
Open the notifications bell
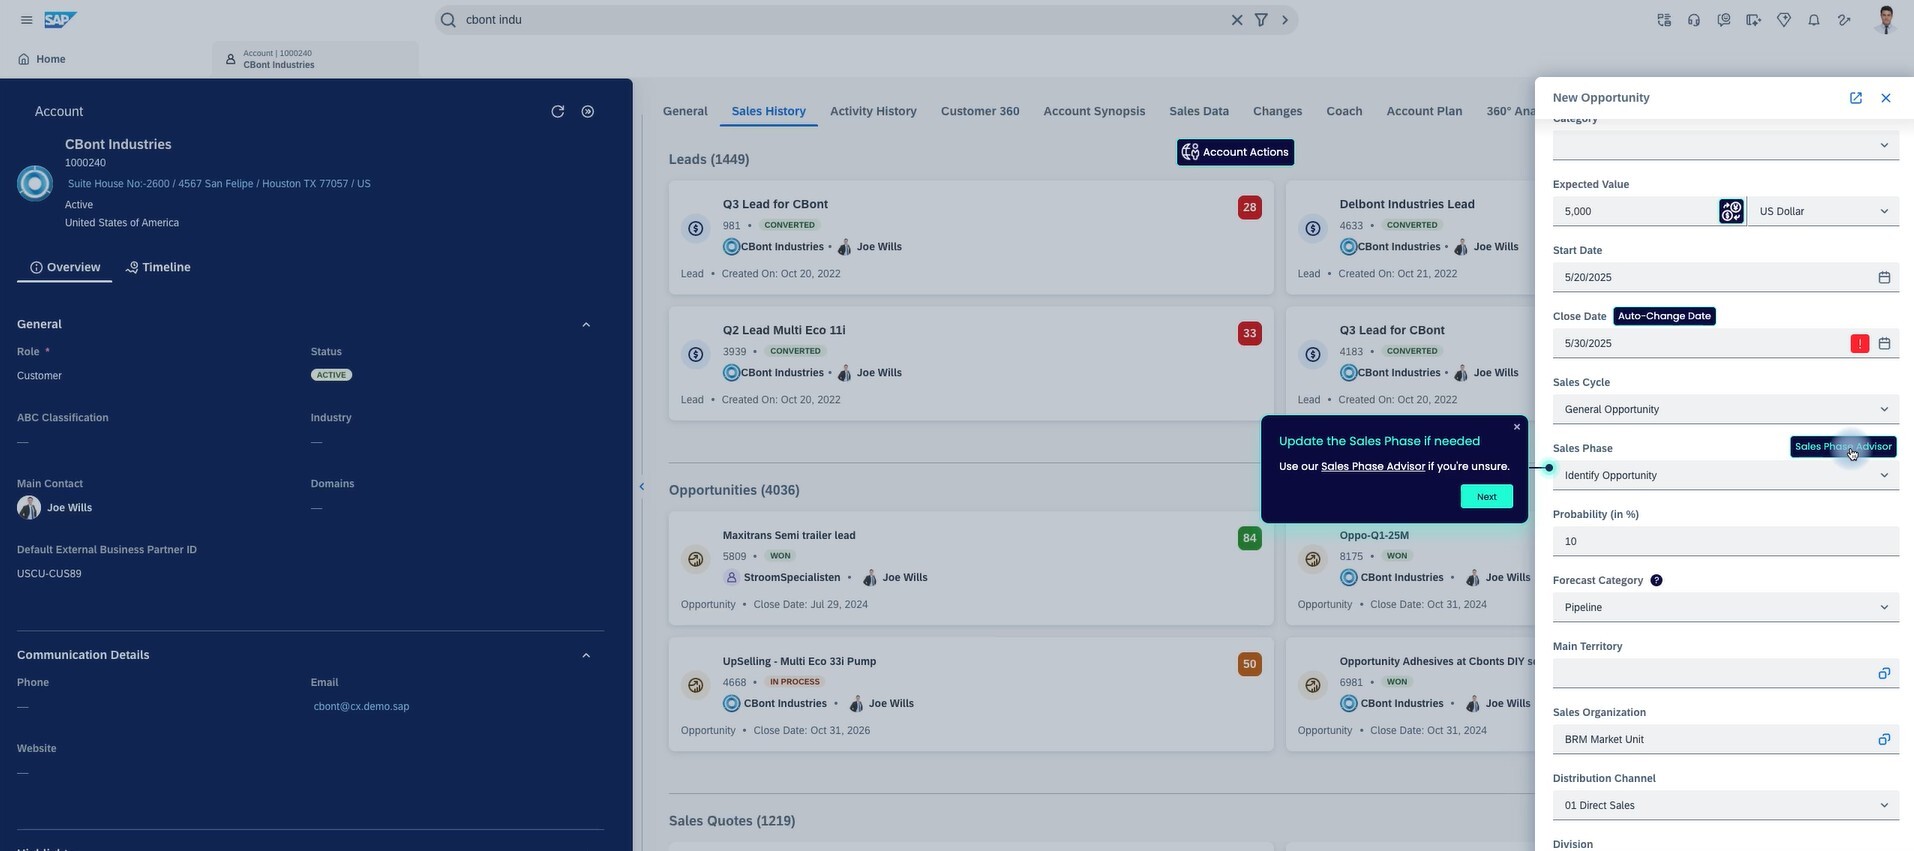click(1814, 20)
